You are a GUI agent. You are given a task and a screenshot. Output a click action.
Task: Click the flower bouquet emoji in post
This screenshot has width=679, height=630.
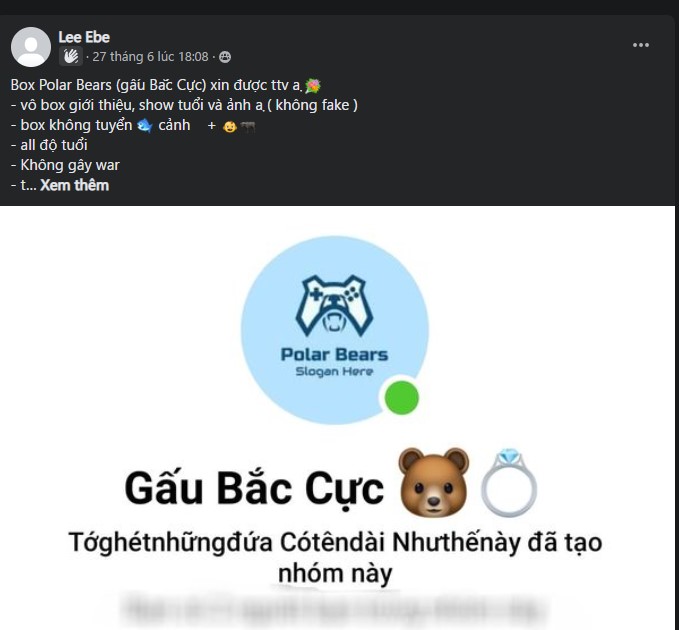(x=313, y=86)
